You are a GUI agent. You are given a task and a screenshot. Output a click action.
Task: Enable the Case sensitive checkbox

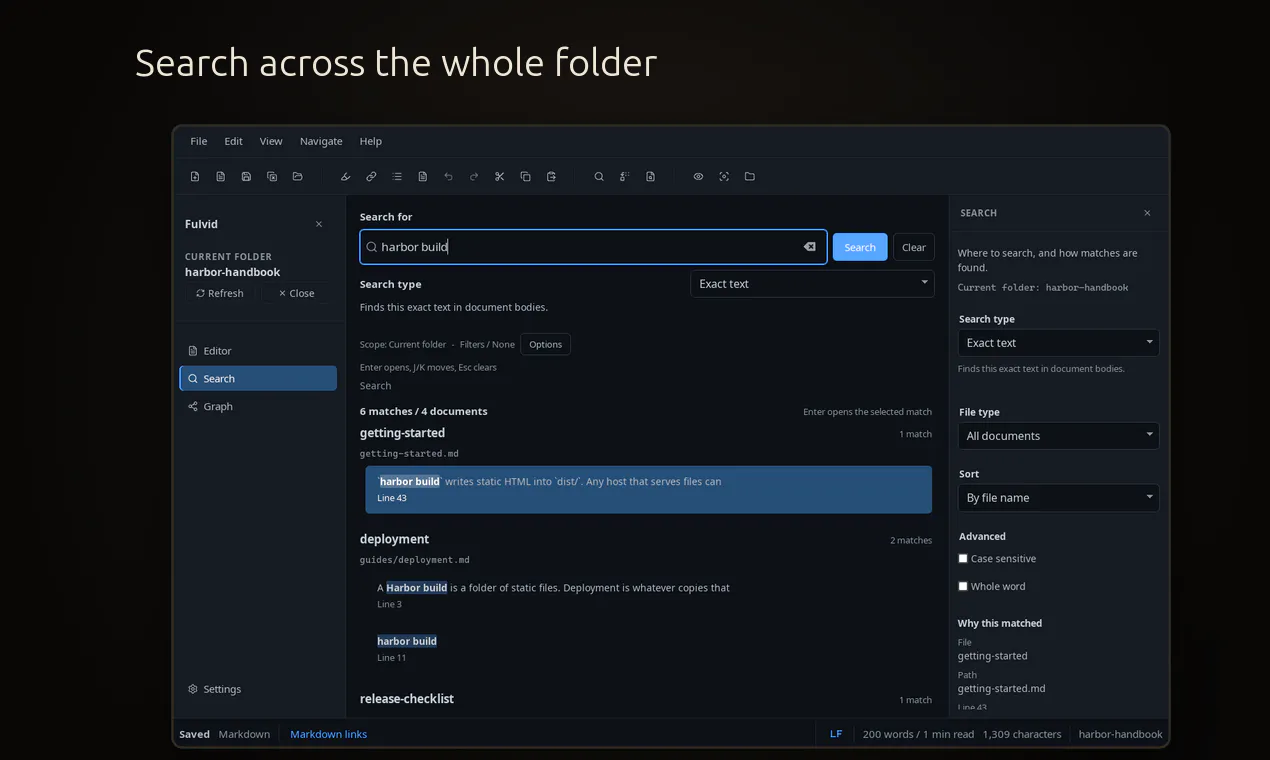click(963, 559)
